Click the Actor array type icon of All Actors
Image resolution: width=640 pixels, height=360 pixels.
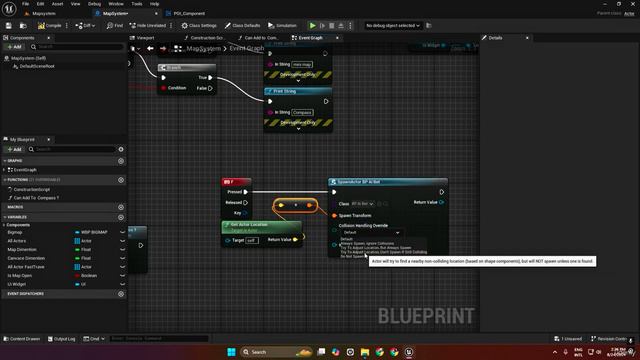77,241
